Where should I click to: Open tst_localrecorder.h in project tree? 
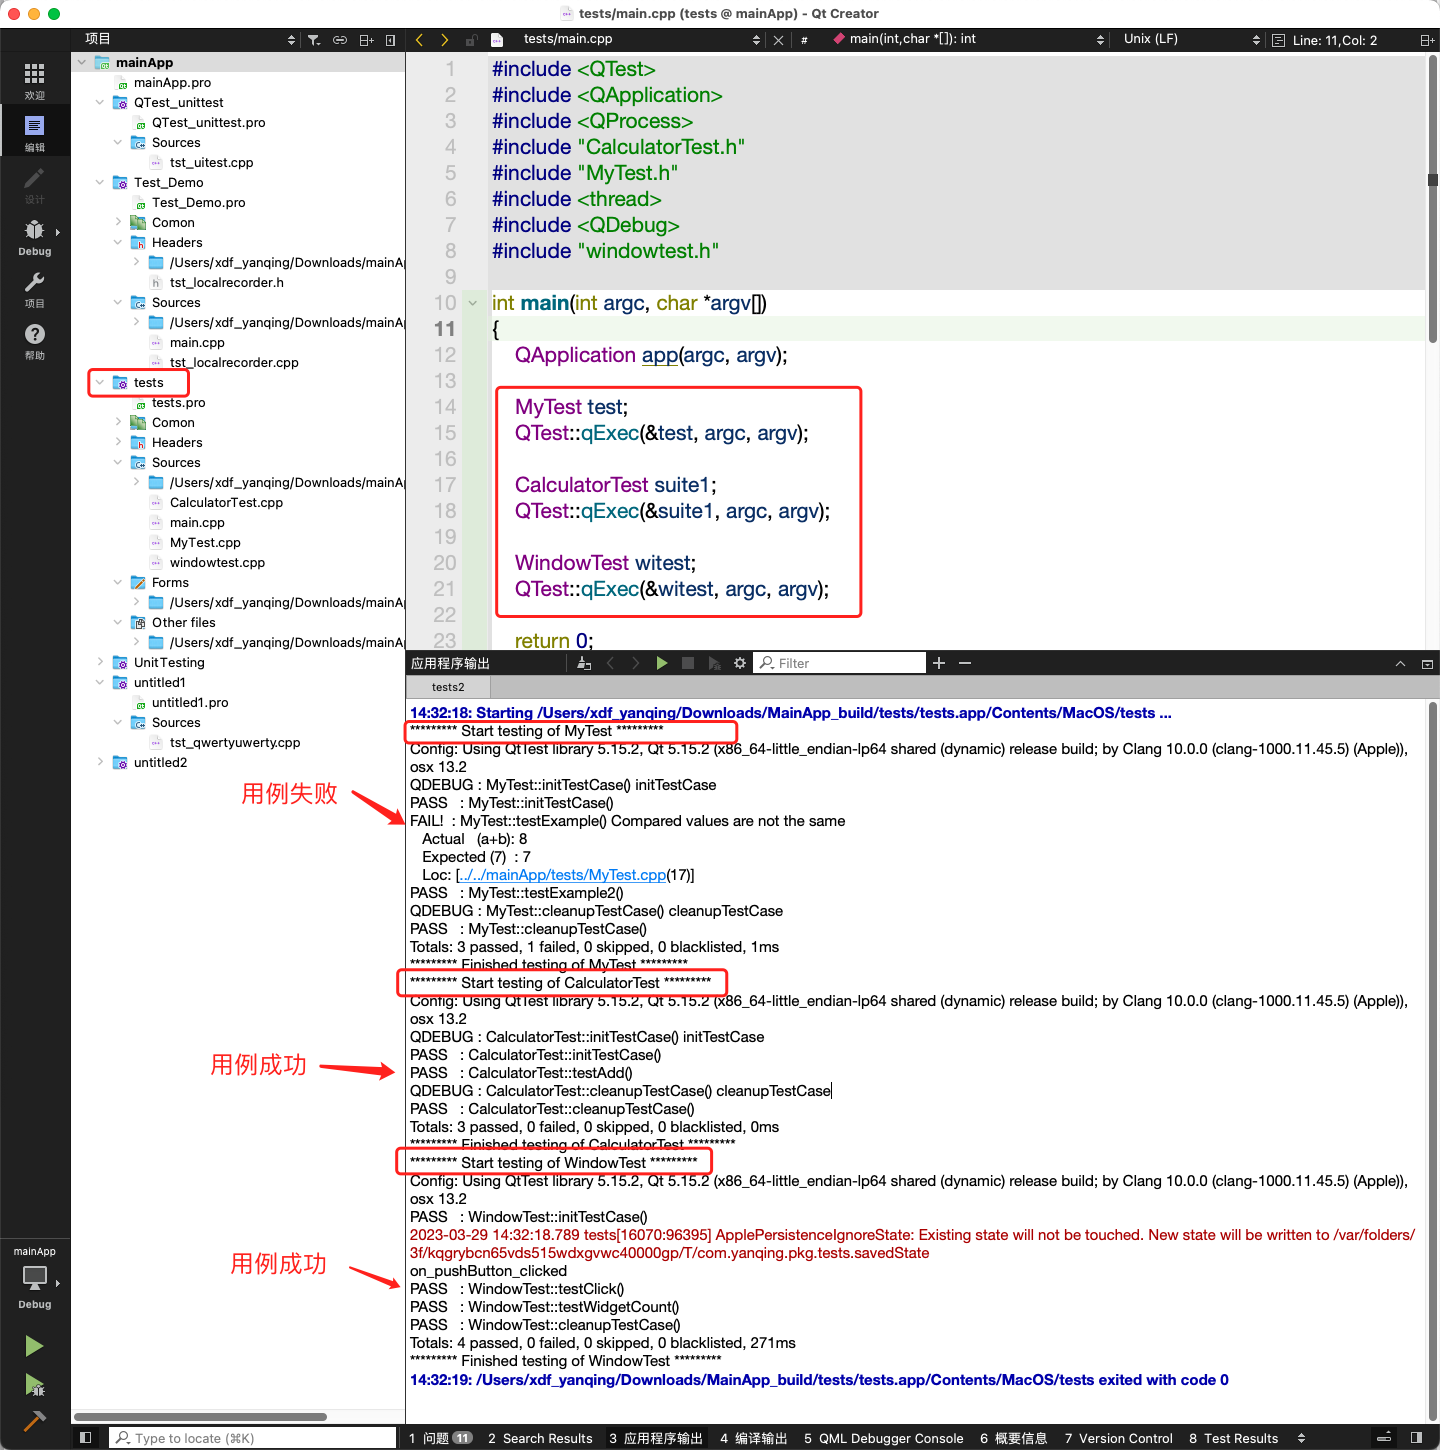tap(226, 282)
